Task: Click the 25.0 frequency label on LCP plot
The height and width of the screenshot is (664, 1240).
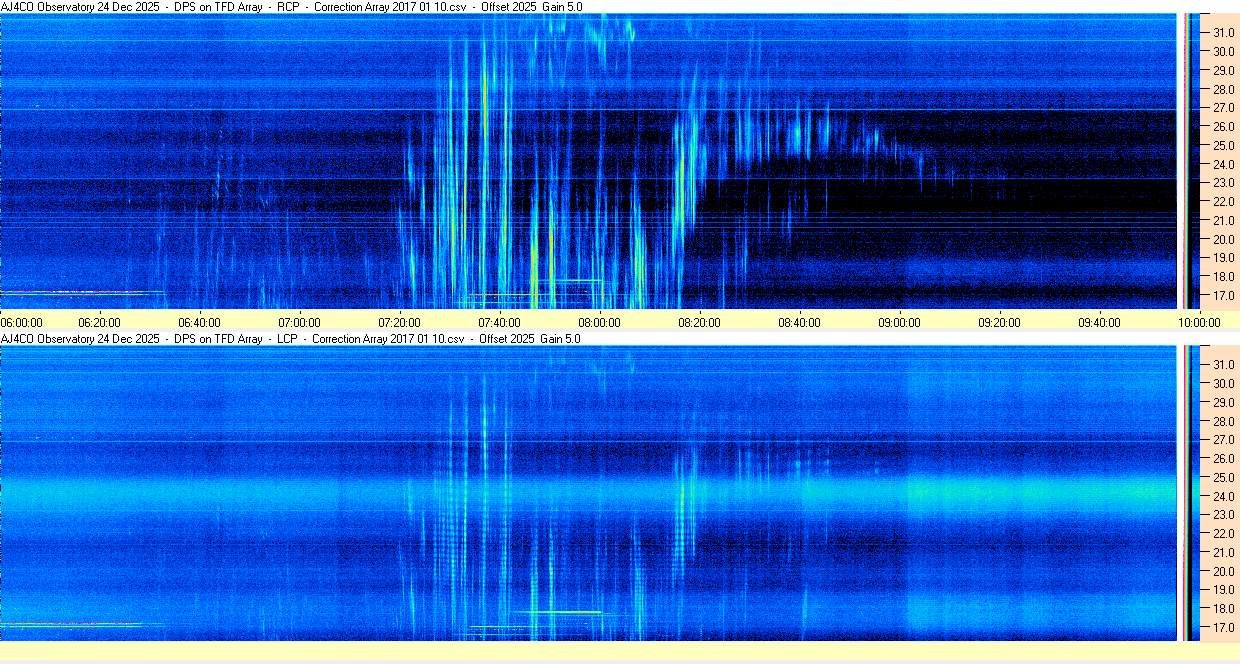Action: [x=1224, y=477]
